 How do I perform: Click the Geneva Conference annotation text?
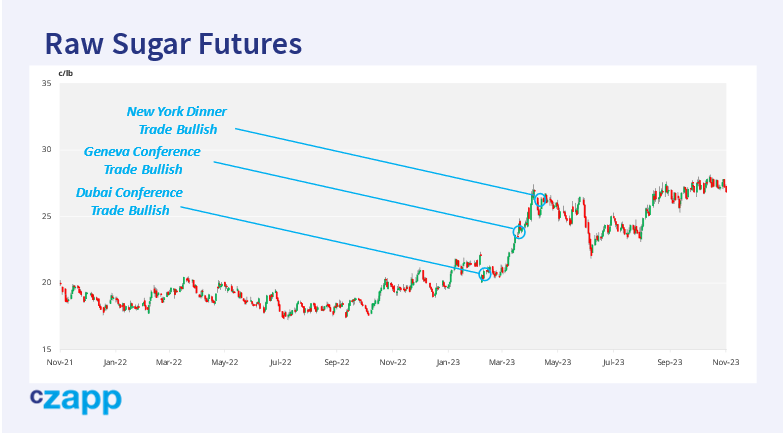pos(142,161)
